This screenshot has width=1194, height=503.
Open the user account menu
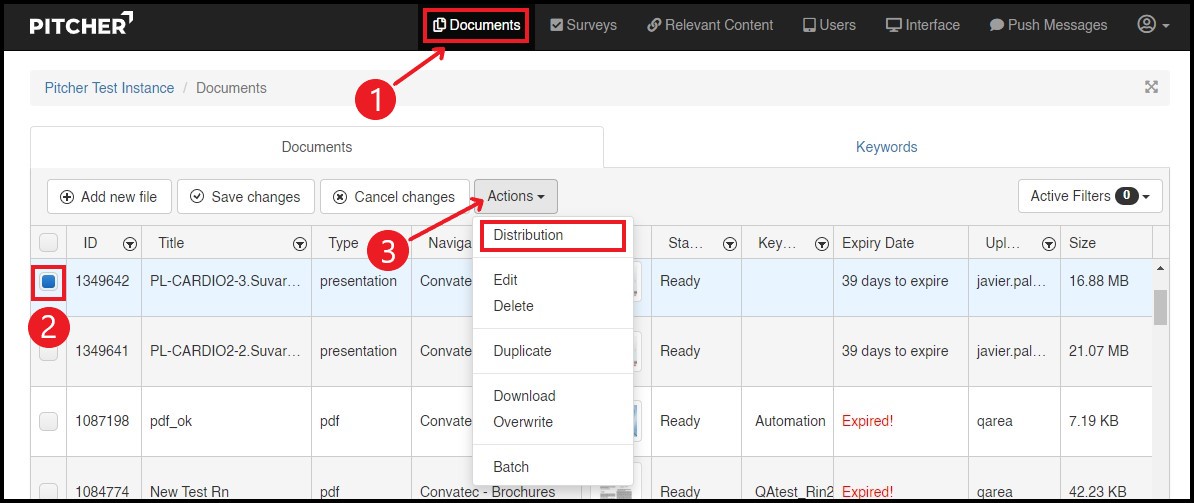click(1153, 25)
